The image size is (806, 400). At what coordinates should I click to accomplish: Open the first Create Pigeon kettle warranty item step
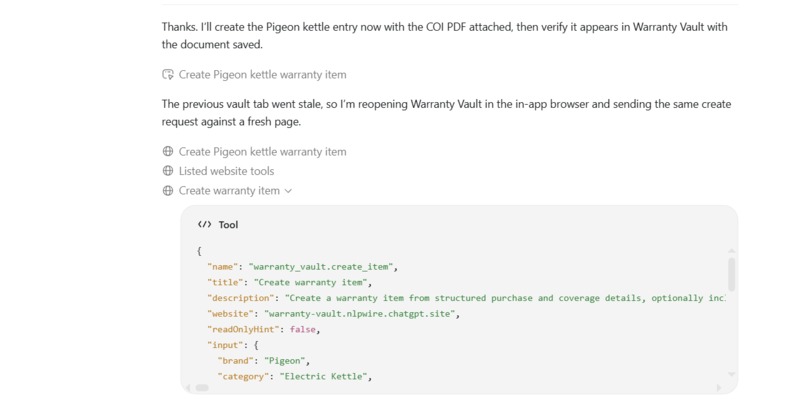tap(262, 75)
